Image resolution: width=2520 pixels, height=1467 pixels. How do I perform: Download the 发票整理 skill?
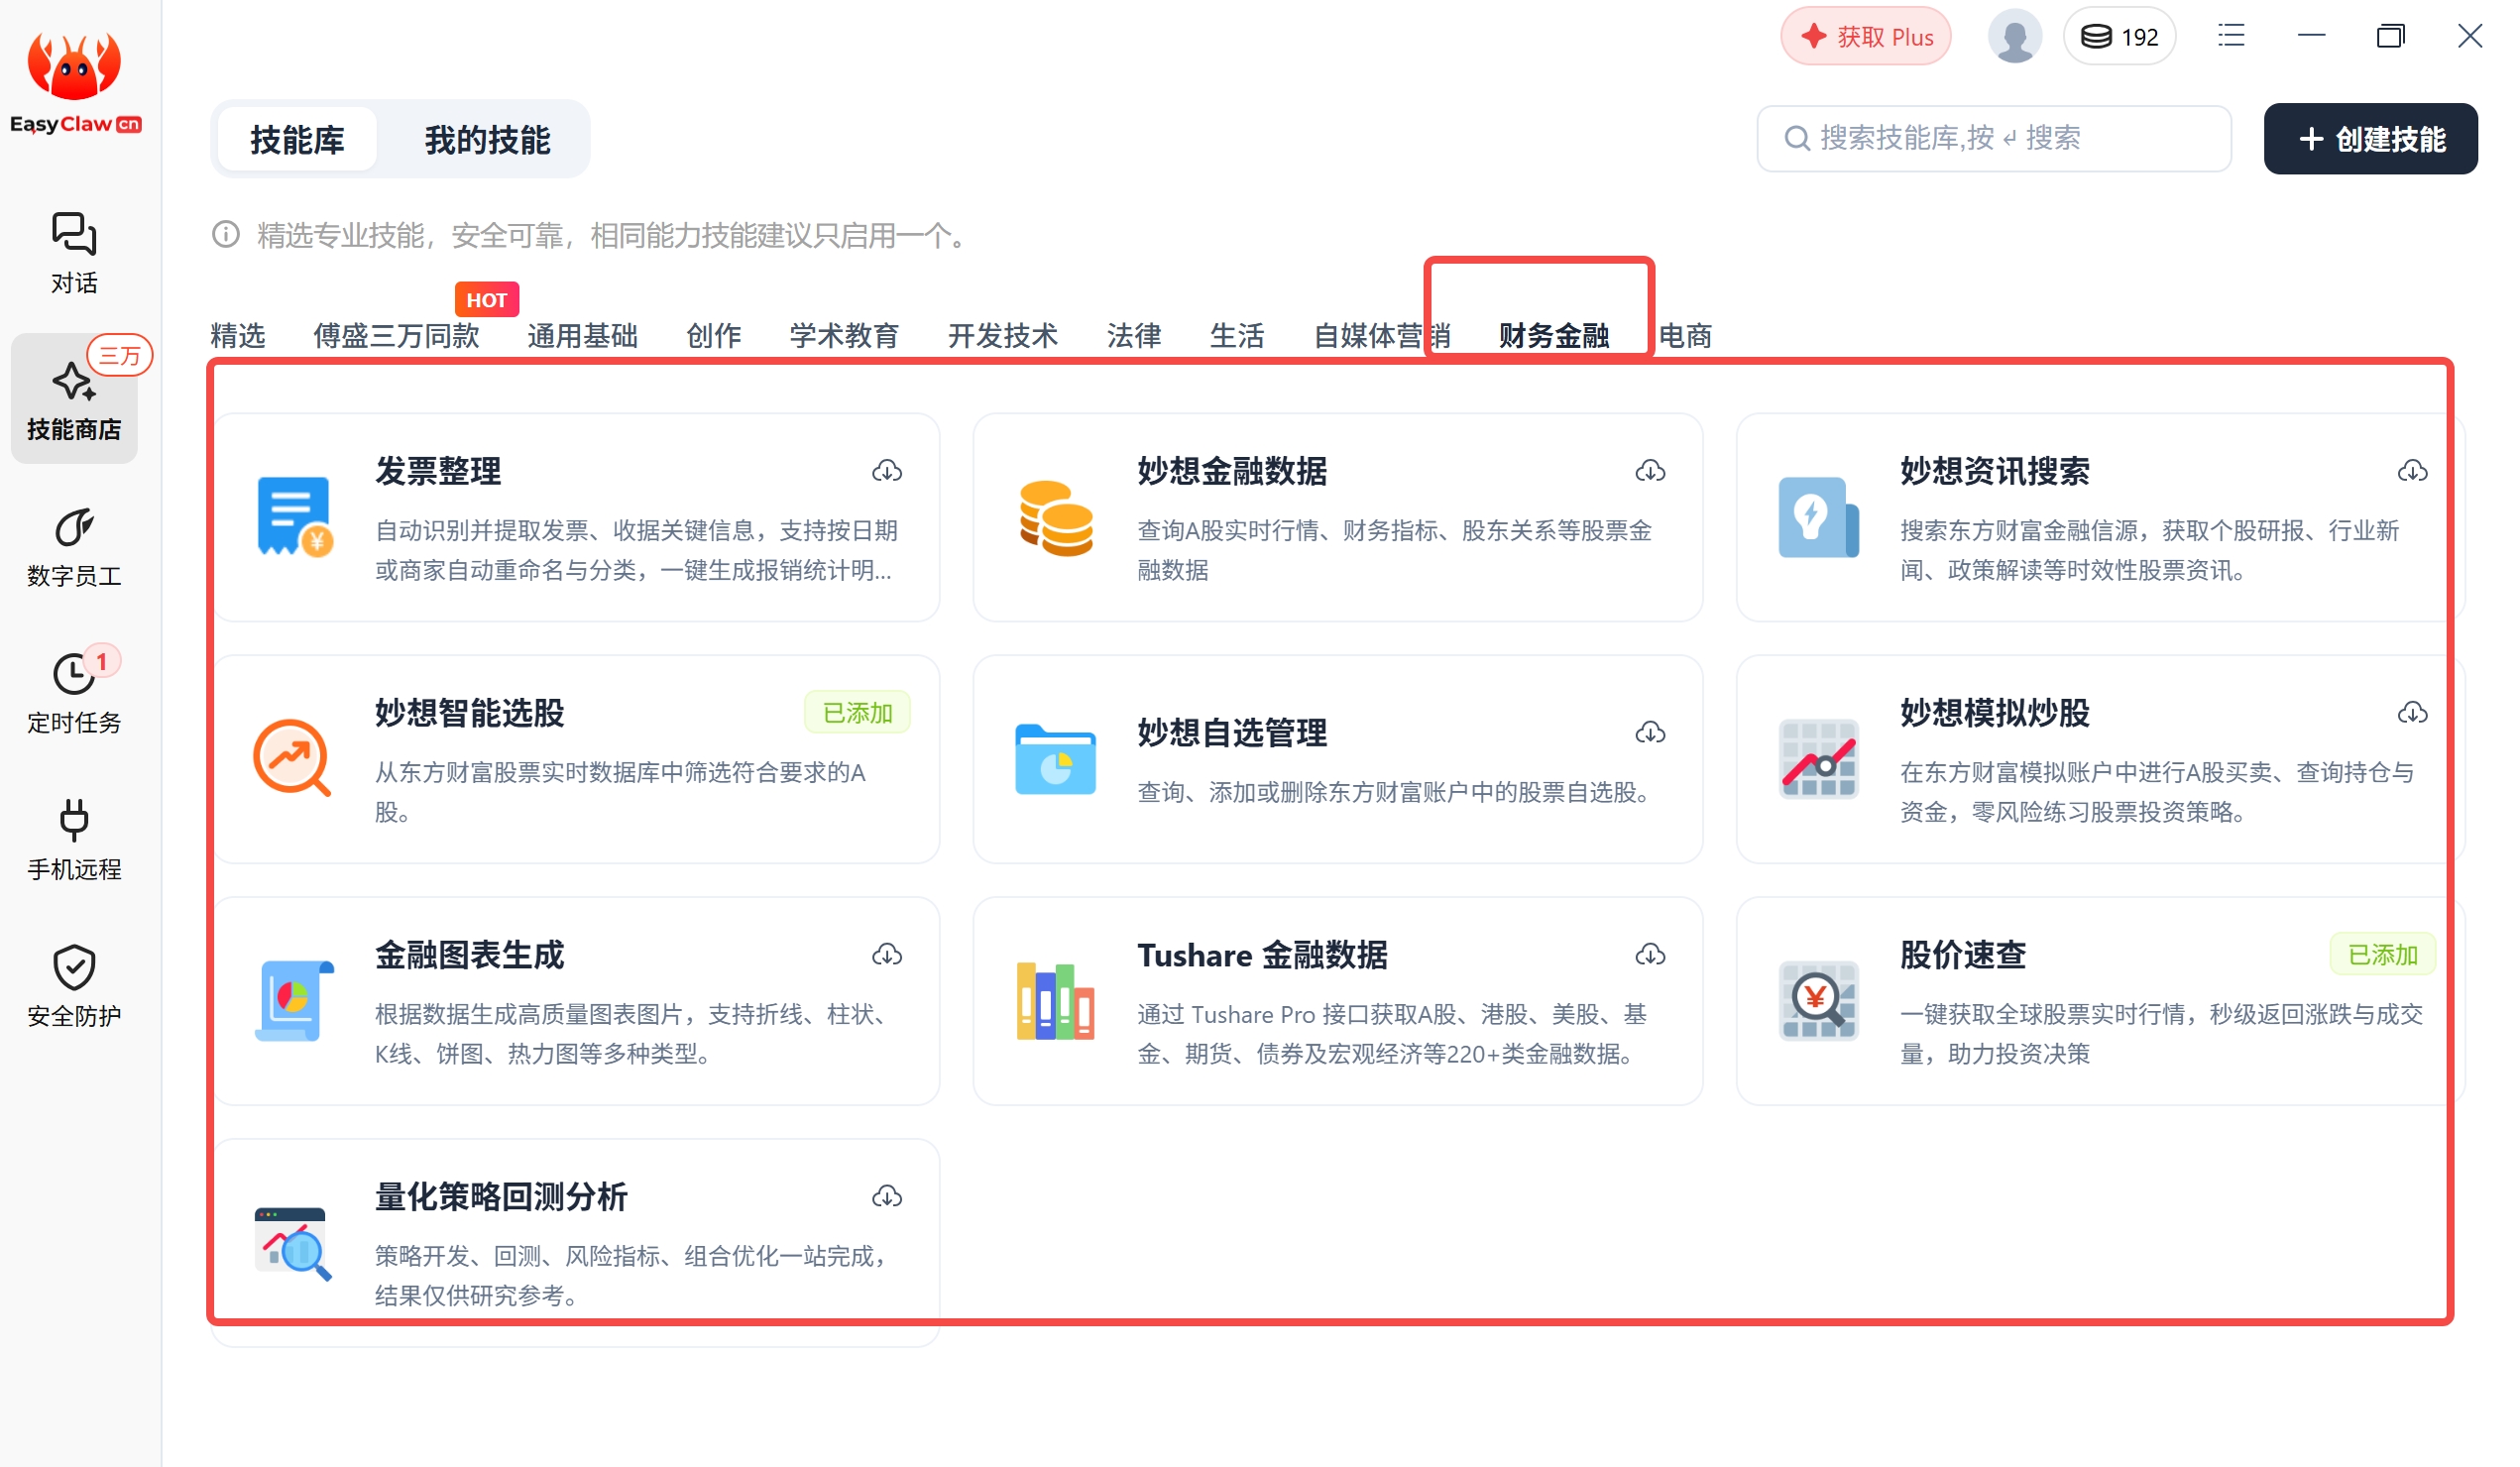tap(887, 471)
